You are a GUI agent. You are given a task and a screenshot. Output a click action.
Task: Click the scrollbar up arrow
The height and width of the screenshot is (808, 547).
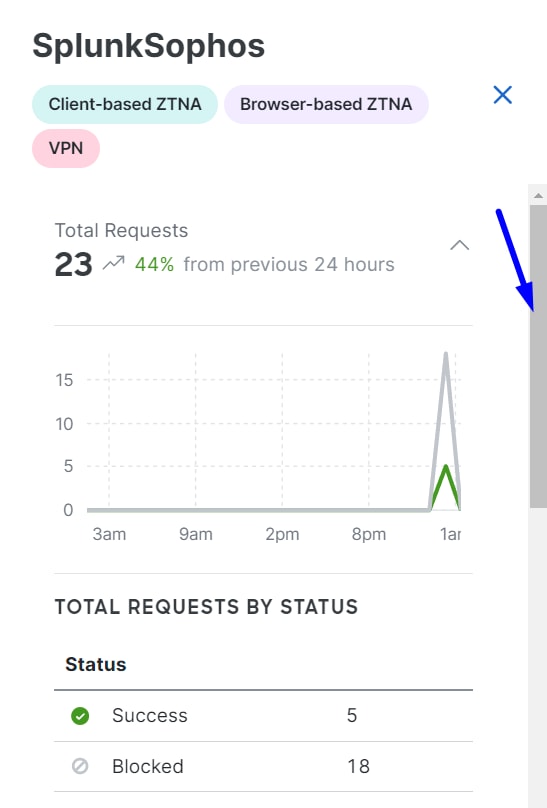click(x=538, y=195)
